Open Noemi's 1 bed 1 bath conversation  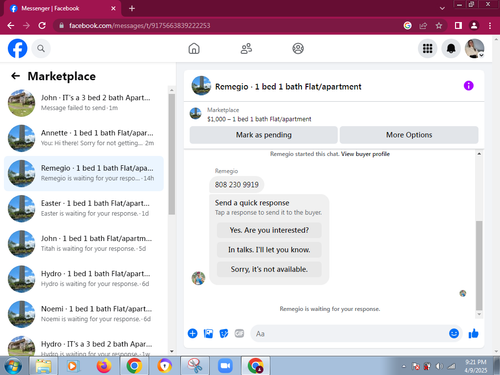click(83, 314)
